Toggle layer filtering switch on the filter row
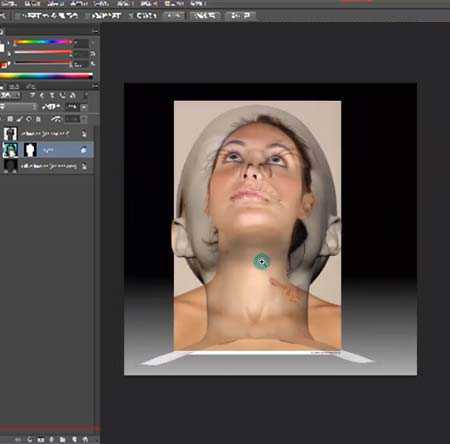This screenshot has height=444, width=450. pos(86,95)
